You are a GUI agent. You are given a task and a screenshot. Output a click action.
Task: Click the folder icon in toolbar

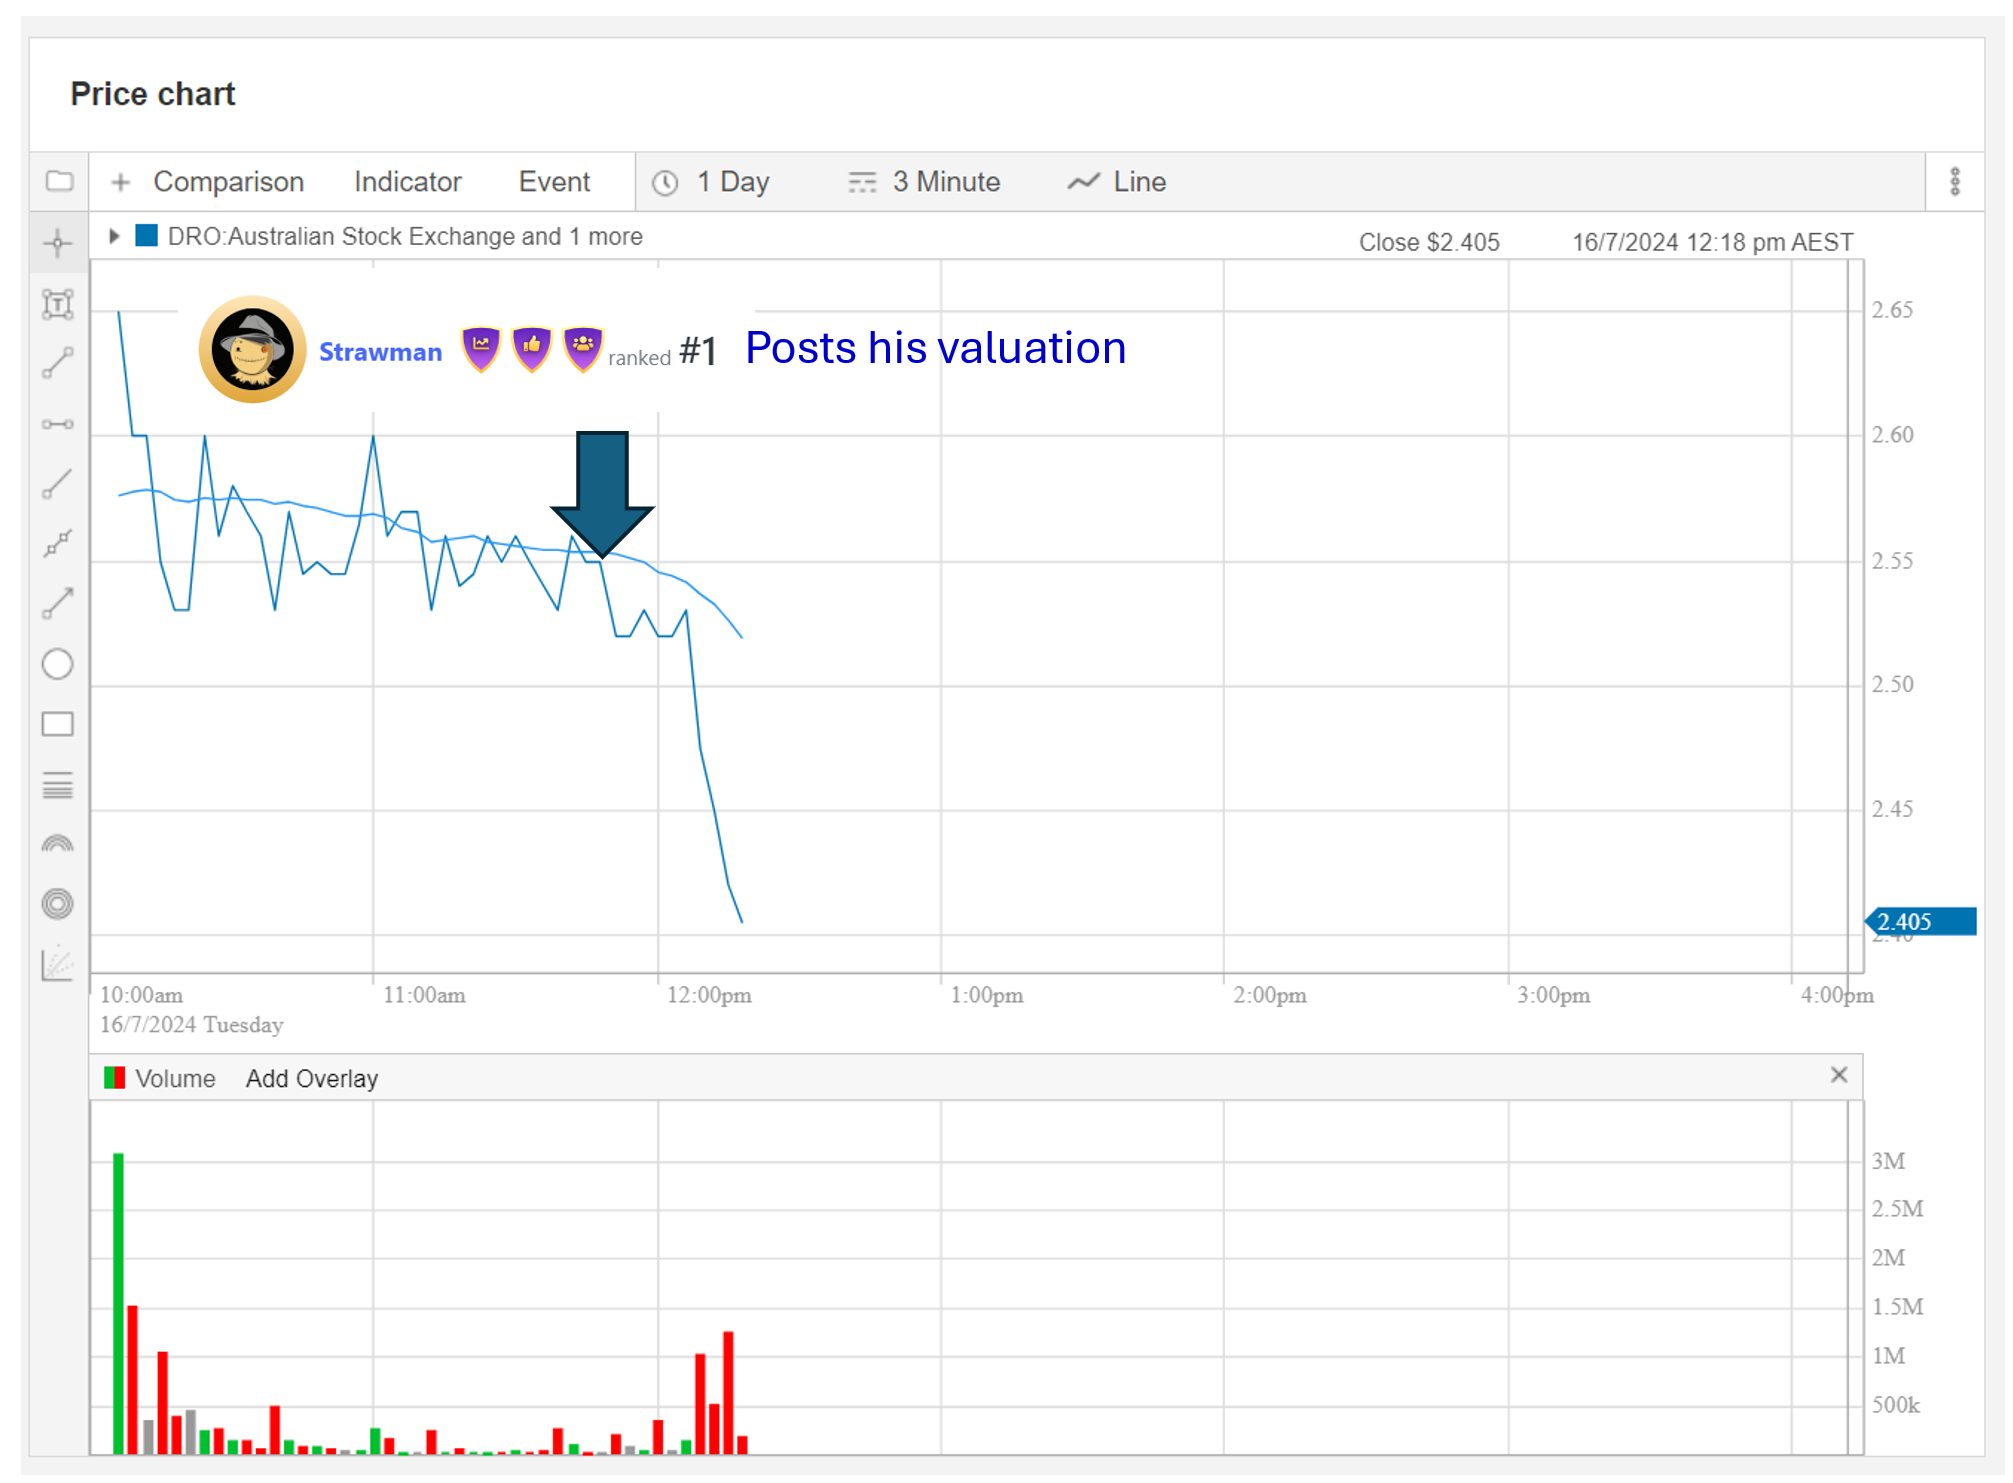pos(60,181)
